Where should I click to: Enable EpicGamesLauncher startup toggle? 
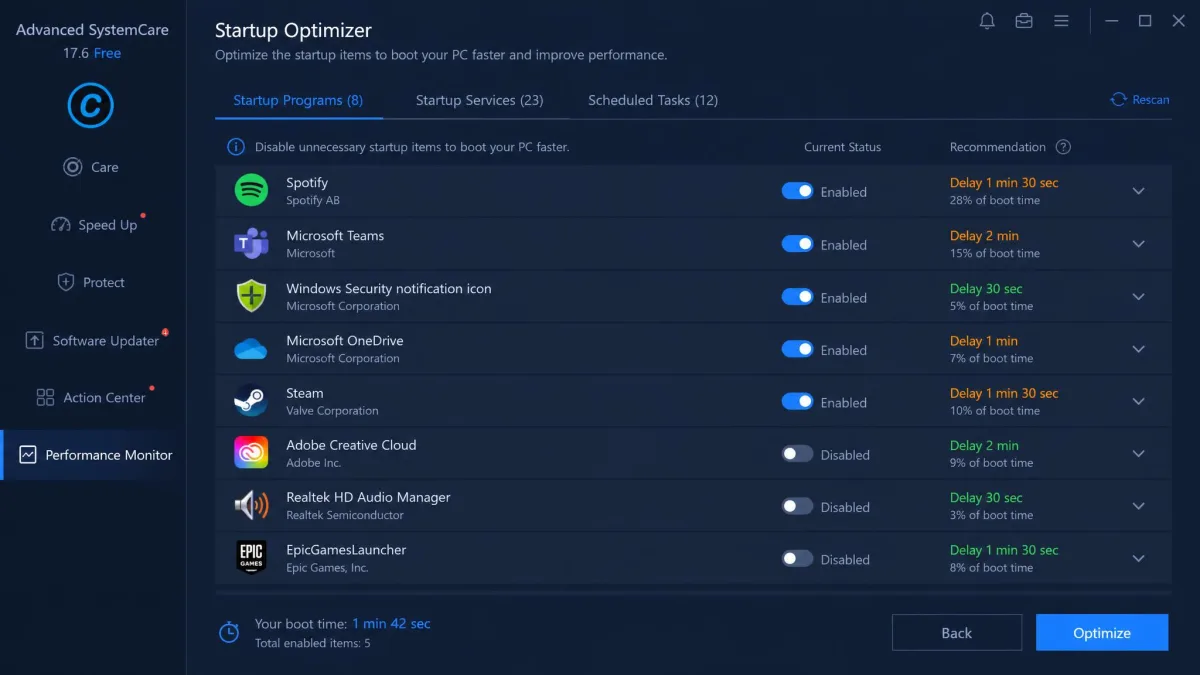(x=797, y=559)
